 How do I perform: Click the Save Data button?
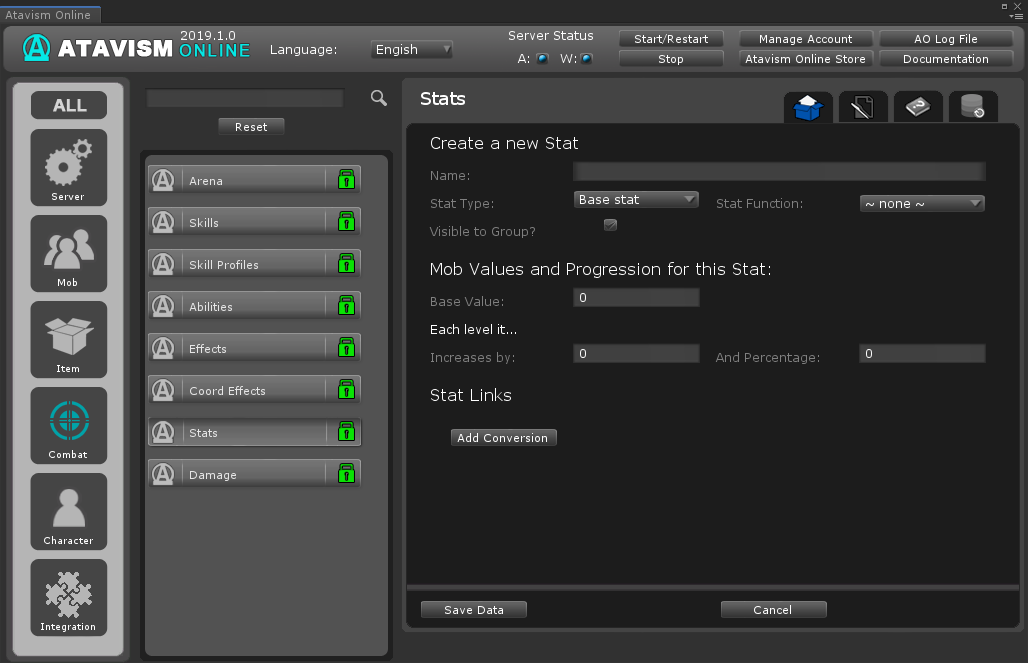click(x=473, y=610)
